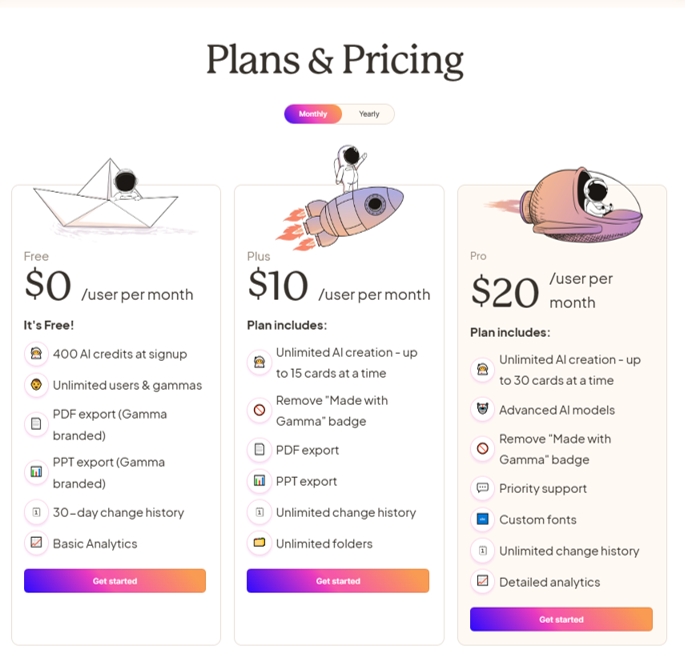This screenshot has width=685, height=657.
Task: Click the 400 AI credits astronaut icon
Action: pos(36,353)
